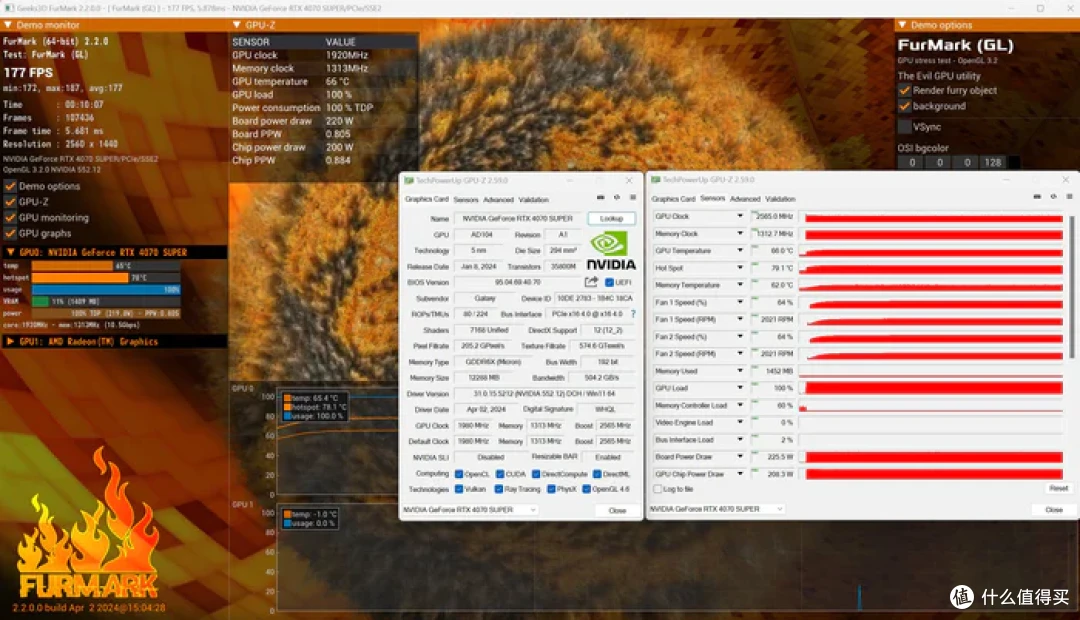Click the FurMark app icon in main title bar

coord(9,8)
